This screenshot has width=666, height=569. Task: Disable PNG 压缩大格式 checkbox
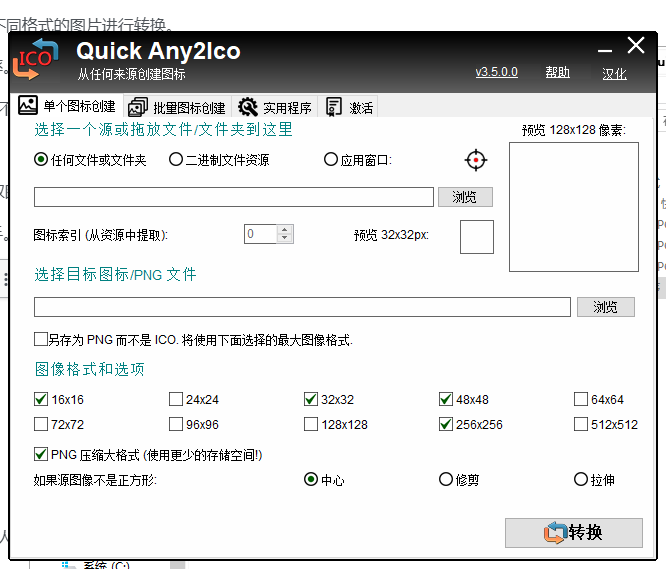41,454
